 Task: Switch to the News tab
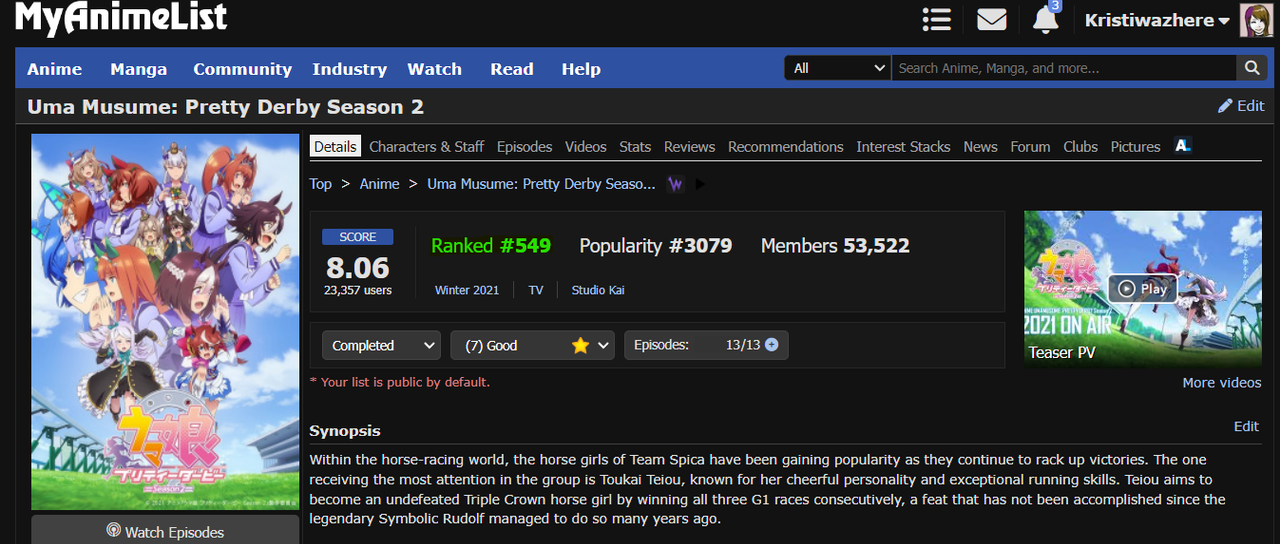(x=980, y=146)
